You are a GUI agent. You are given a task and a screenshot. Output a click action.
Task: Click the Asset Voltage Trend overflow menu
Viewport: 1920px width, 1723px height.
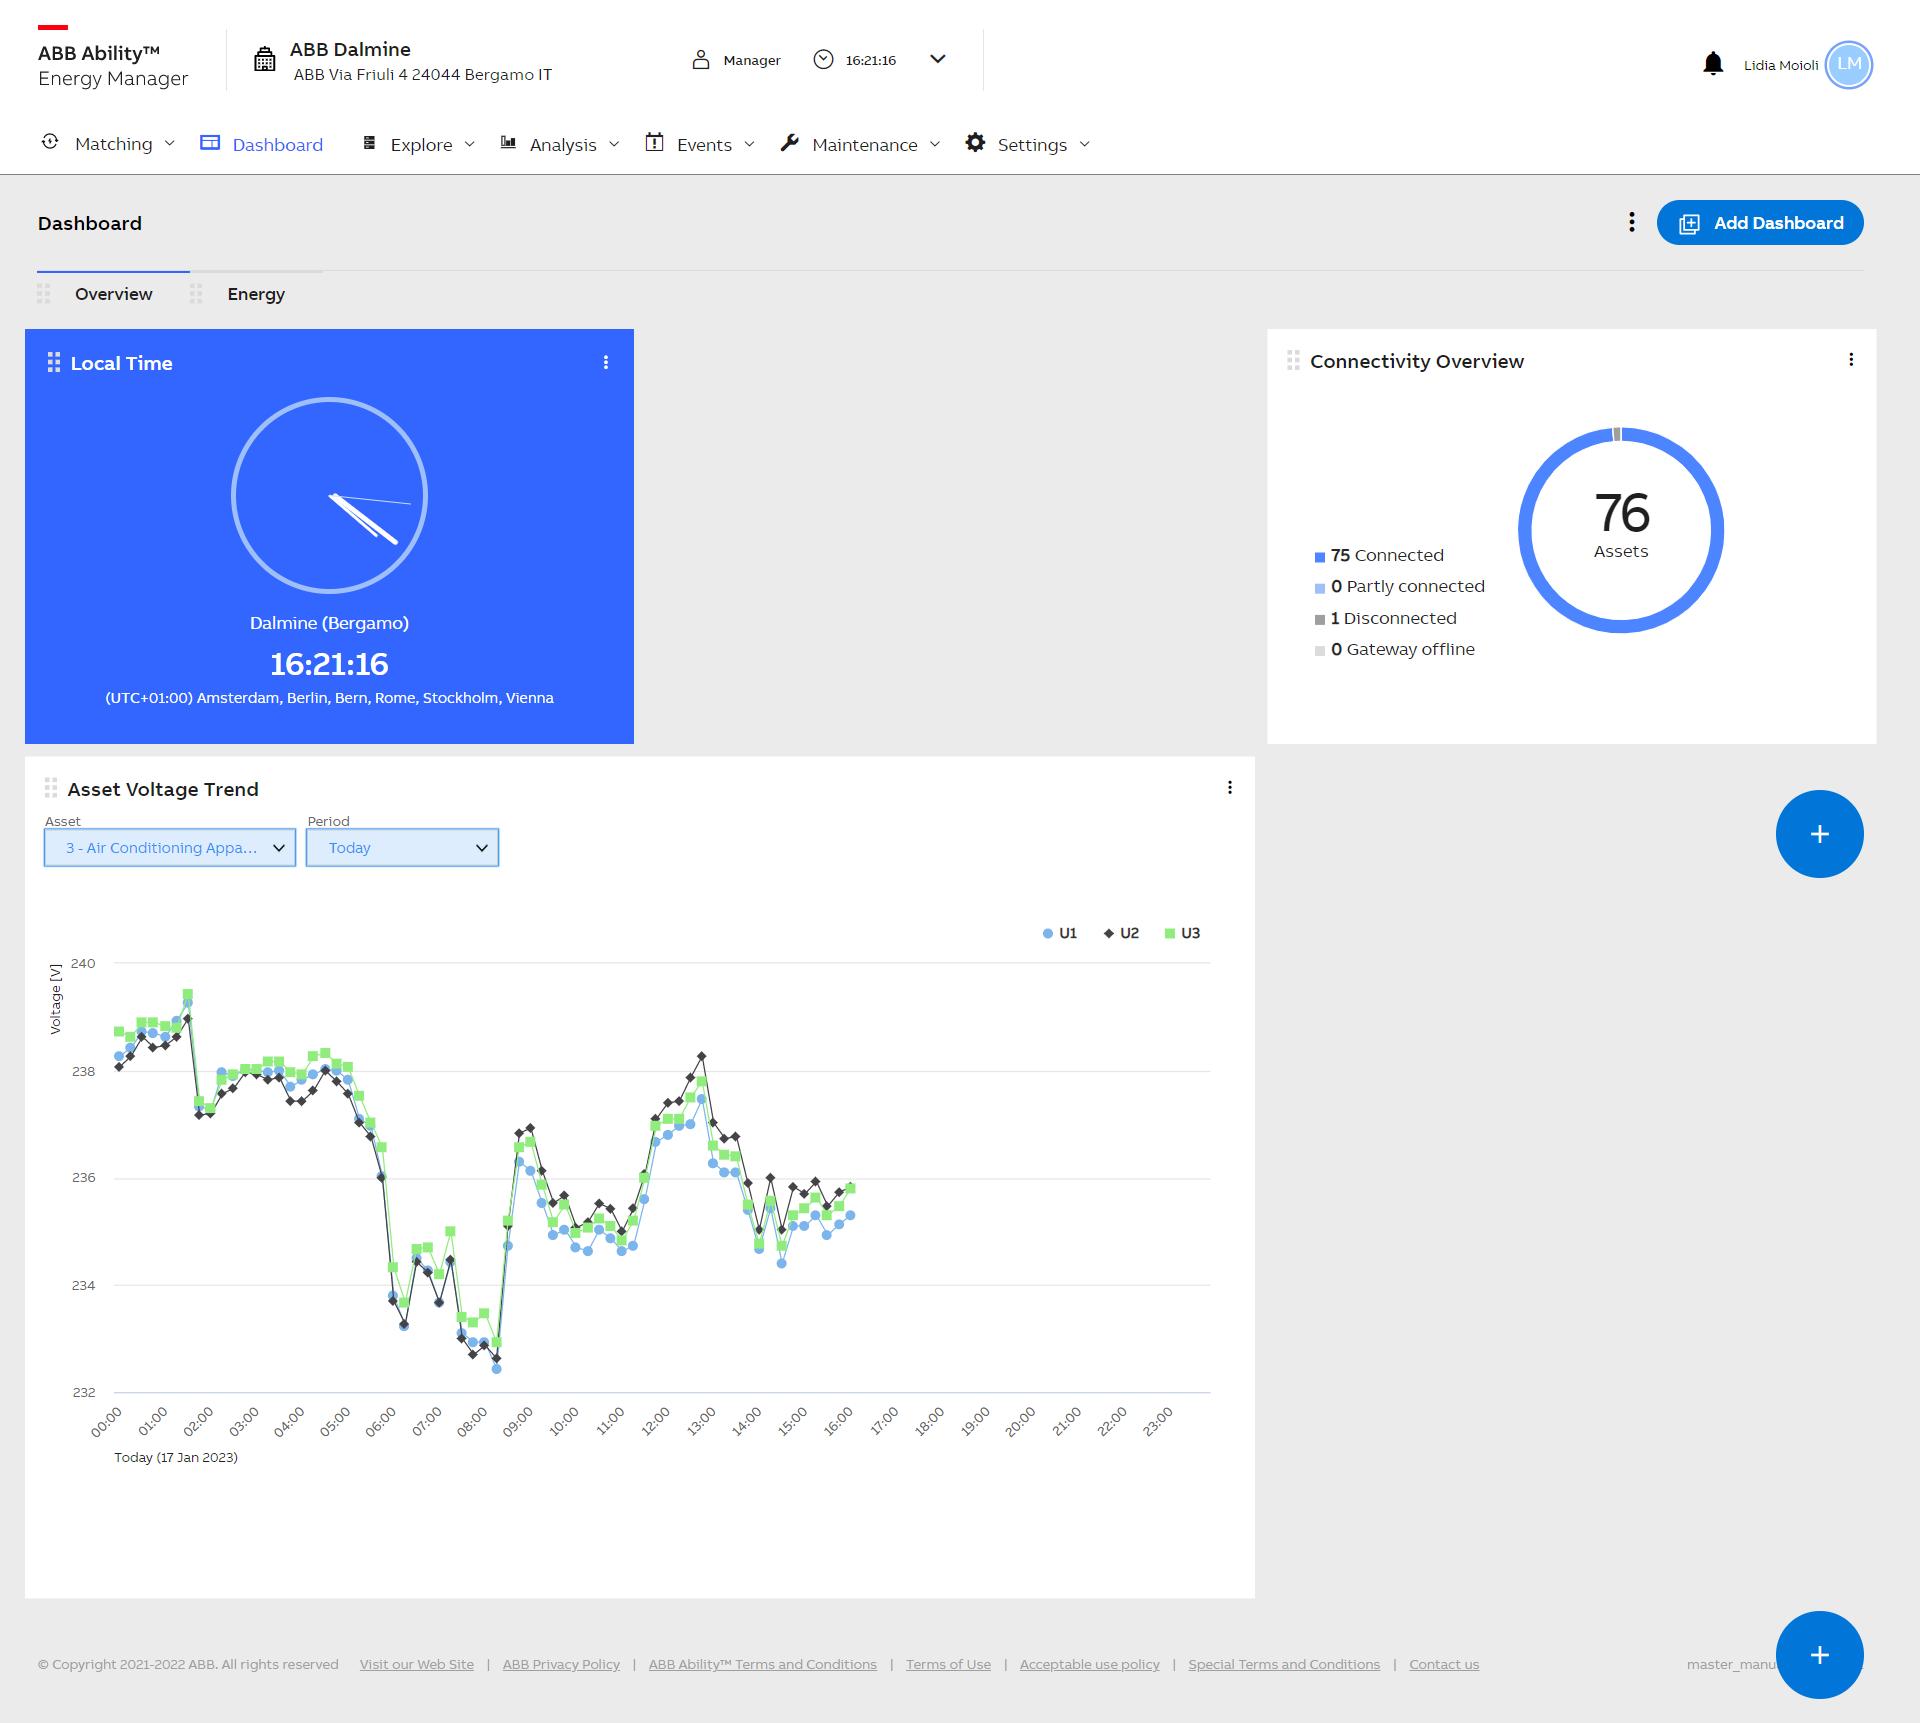point(1230,788)
